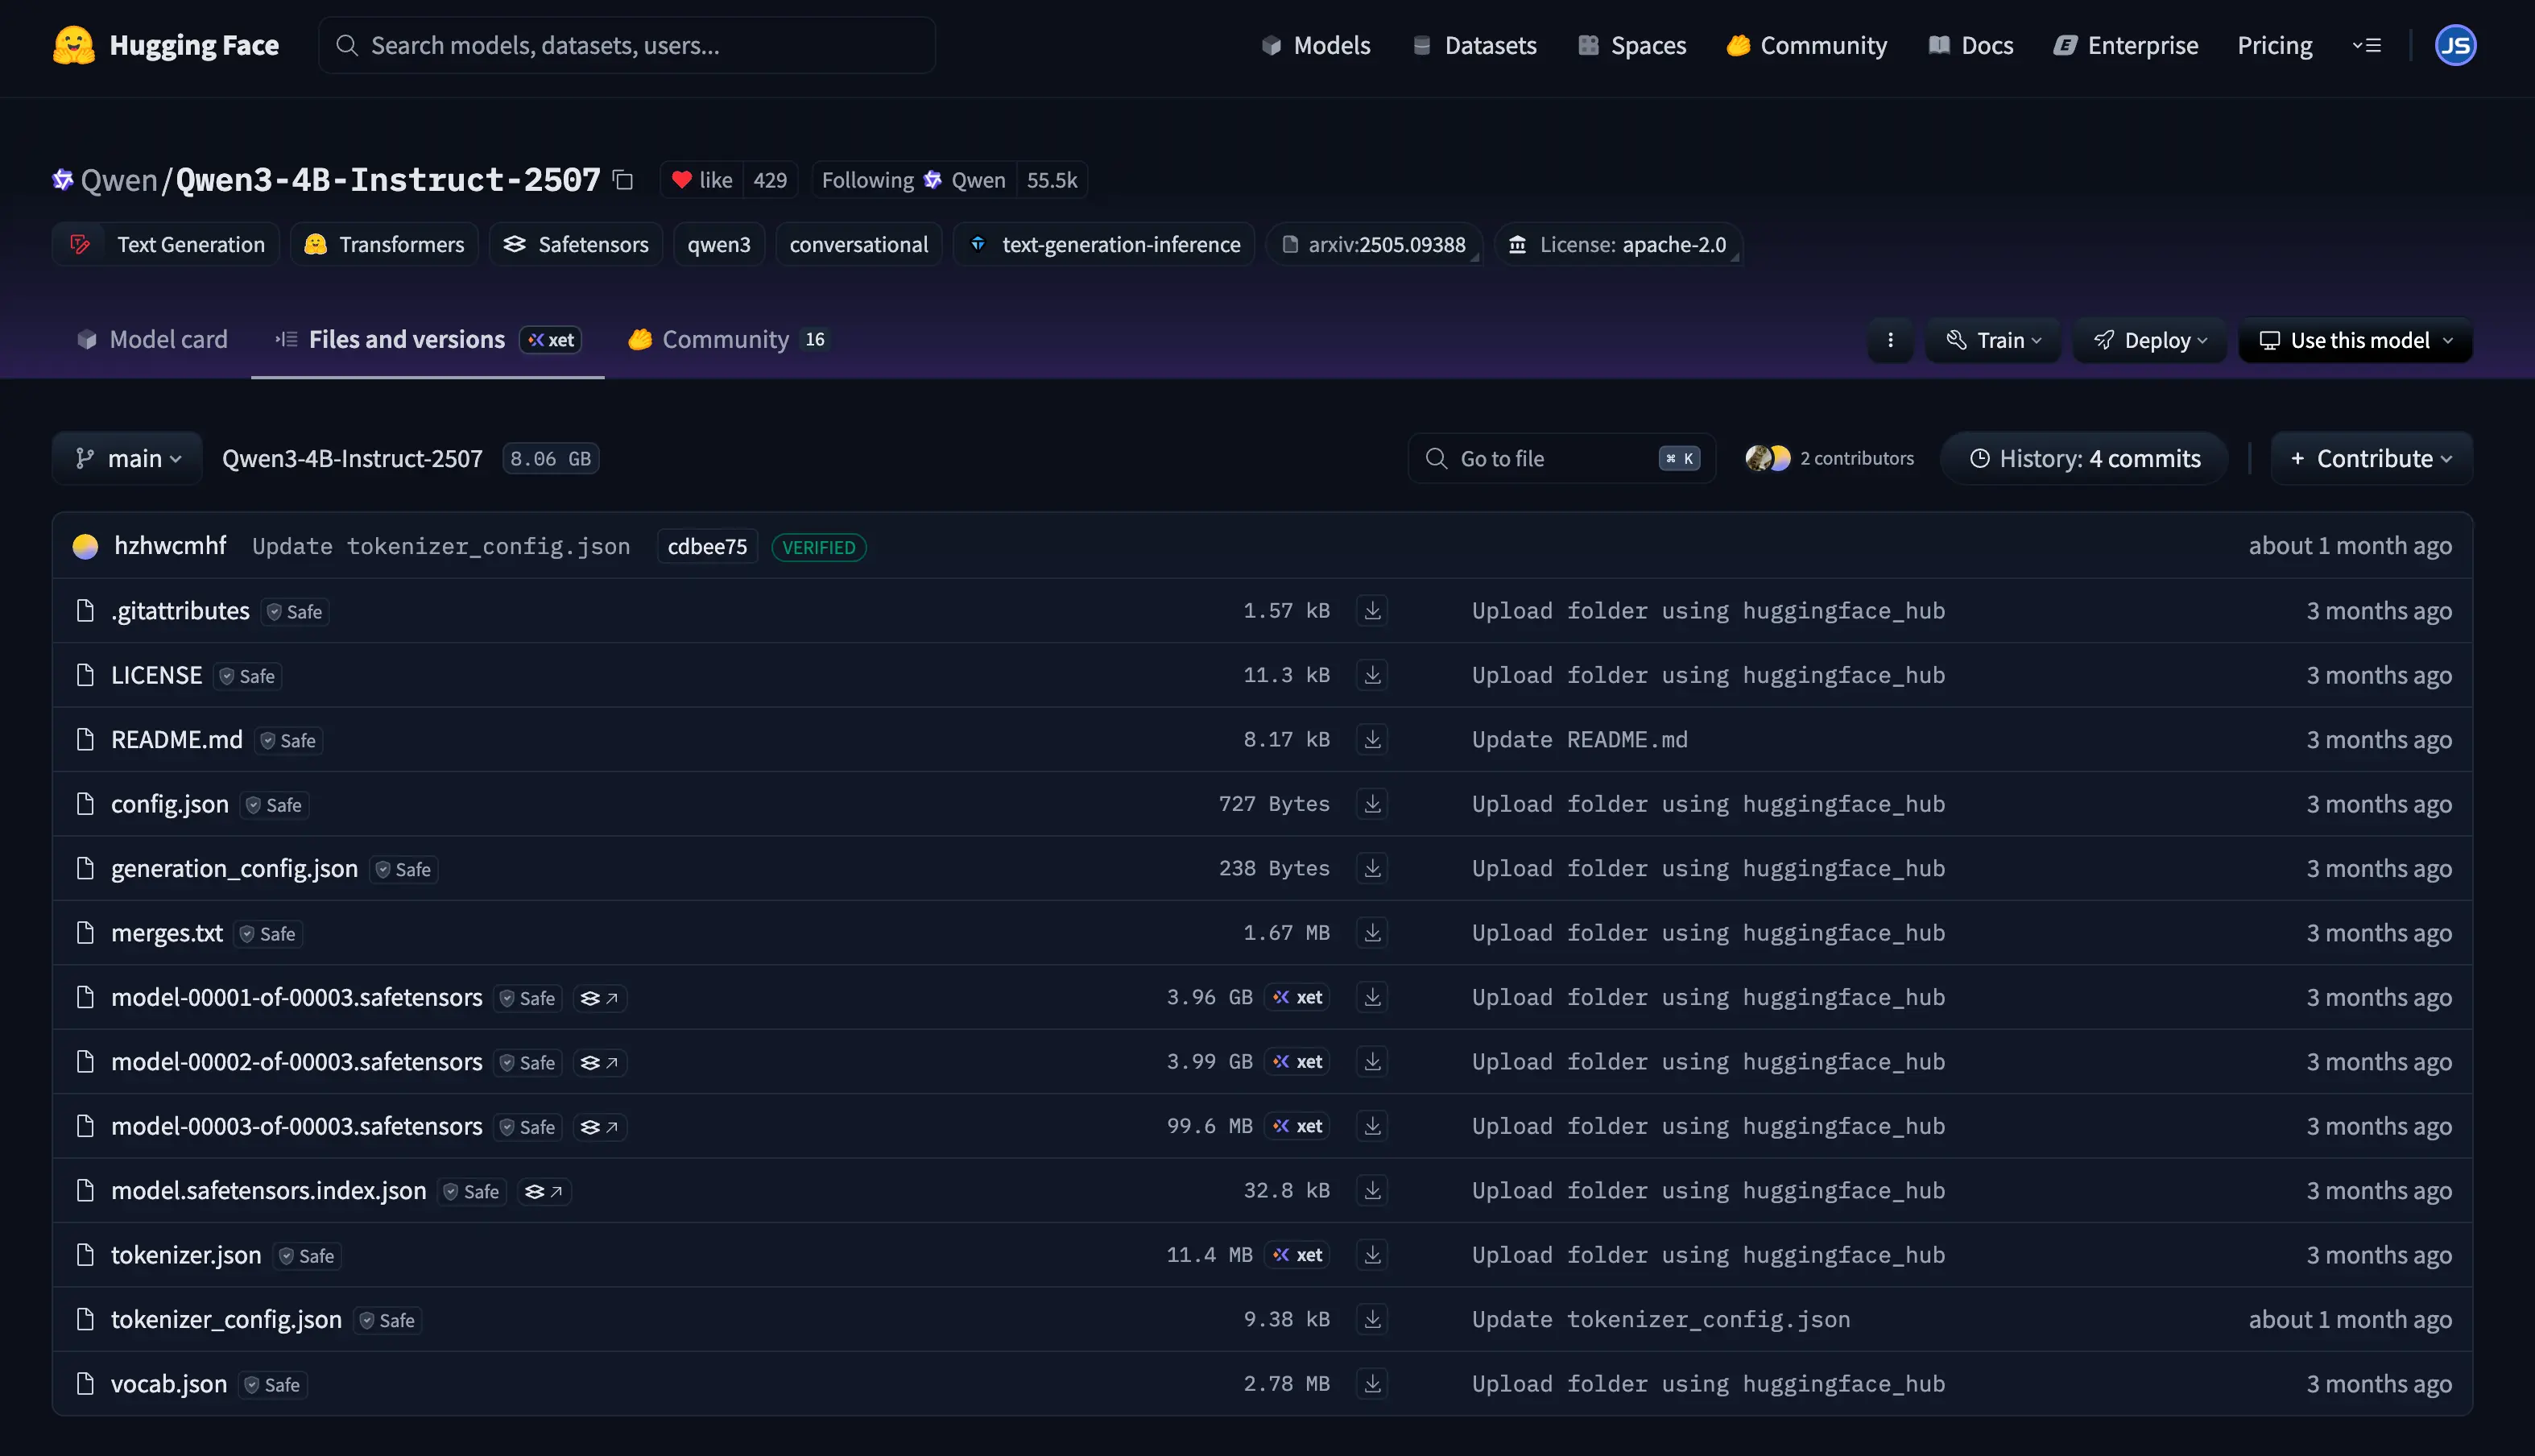Open the Contribute dropdown
Image resolution: width=2535 pixels, height=1456 pixels.
click(x=2371, y=459)
